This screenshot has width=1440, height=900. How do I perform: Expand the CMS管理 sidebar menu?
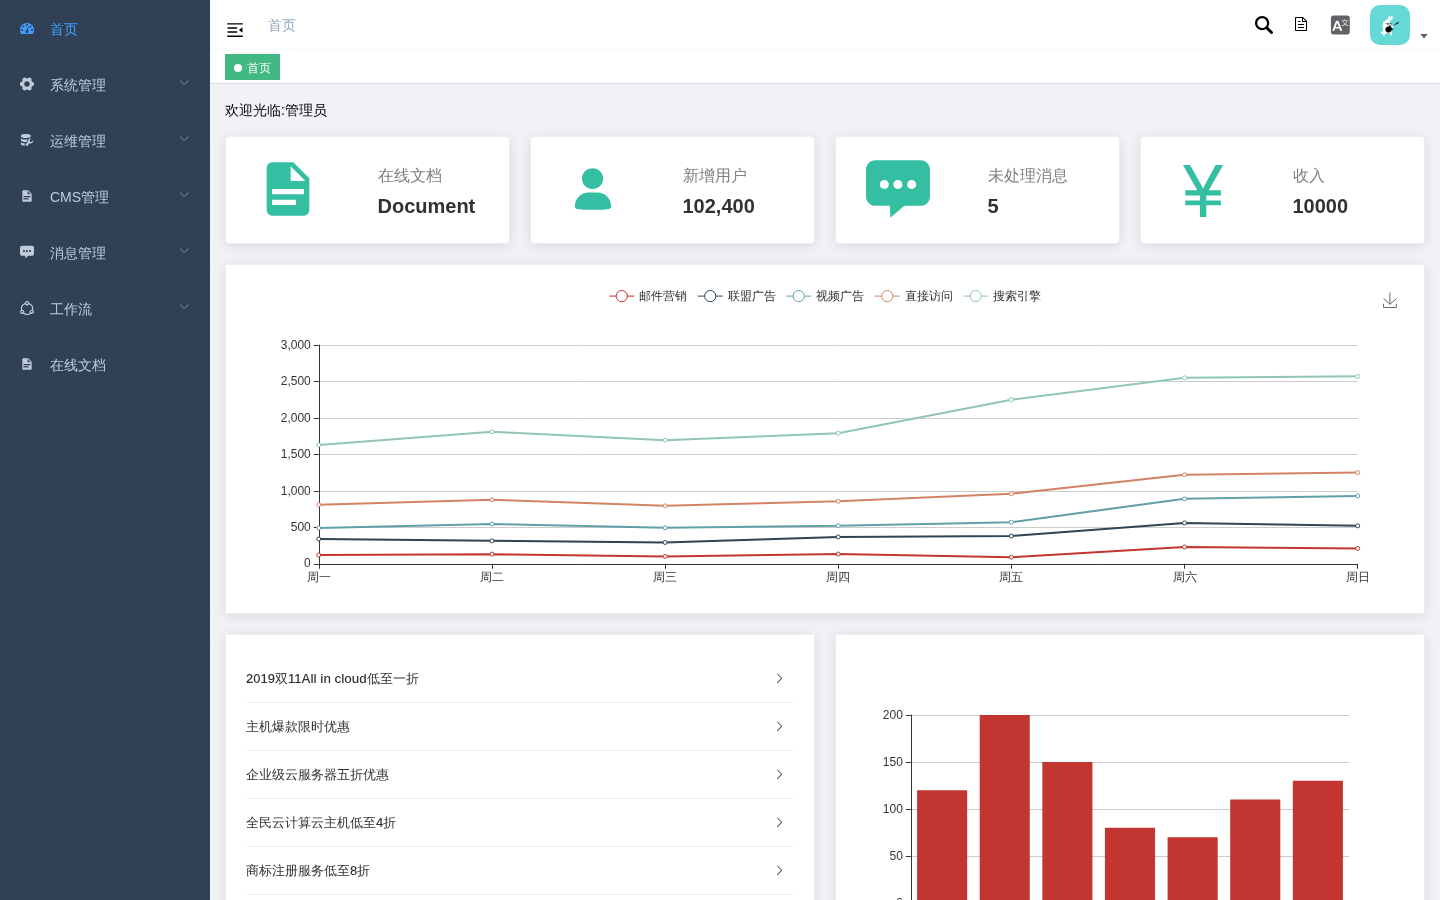click(105, 197)
